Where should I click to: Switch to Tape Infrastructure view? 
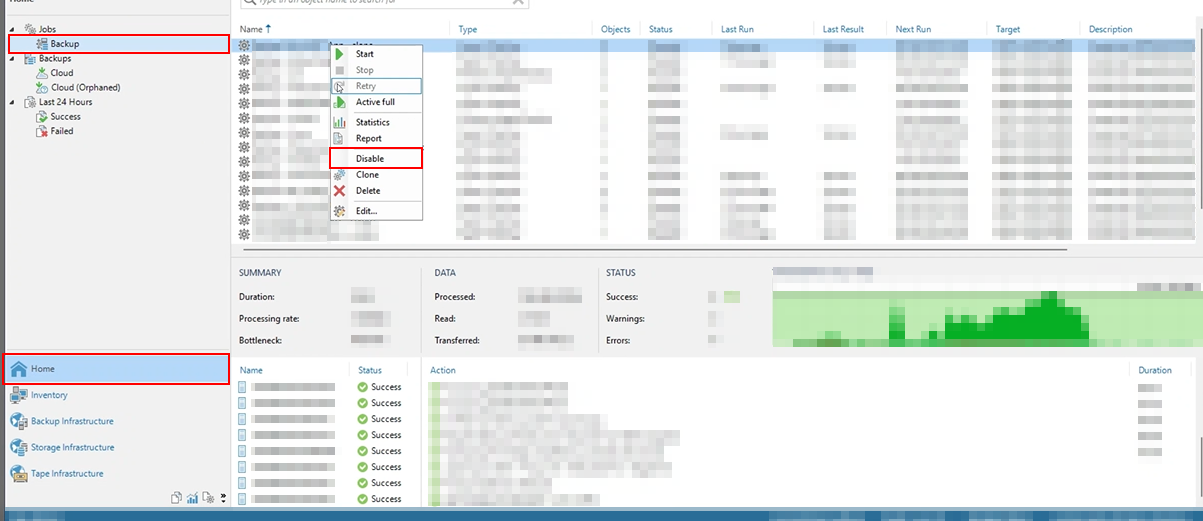pyautogui.click(x=116, y=473)
